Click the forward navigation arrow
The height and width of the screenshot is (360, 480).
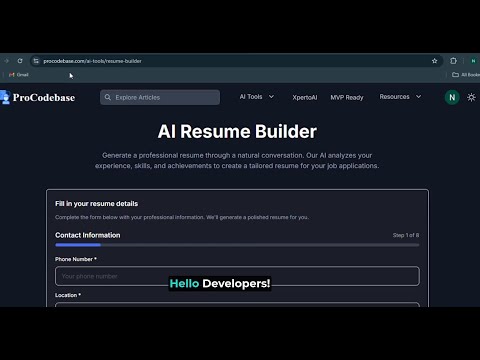coord(6,61)
